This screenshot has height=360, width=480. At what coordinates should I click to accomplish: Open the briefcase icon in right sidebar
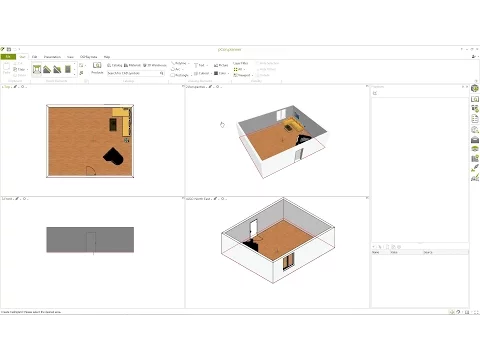tap(475, 139)
